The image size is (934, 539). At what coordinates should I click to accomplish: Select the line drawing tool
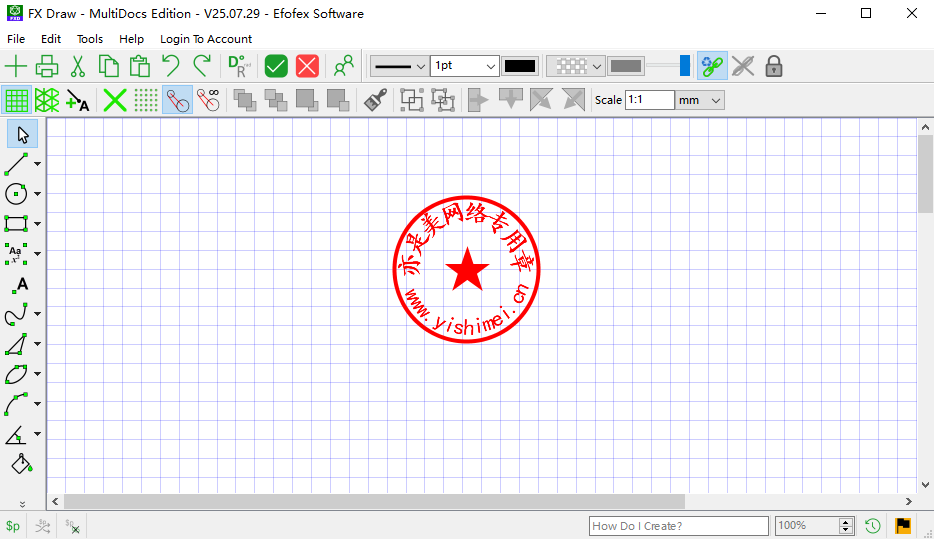tap(16, 164)
